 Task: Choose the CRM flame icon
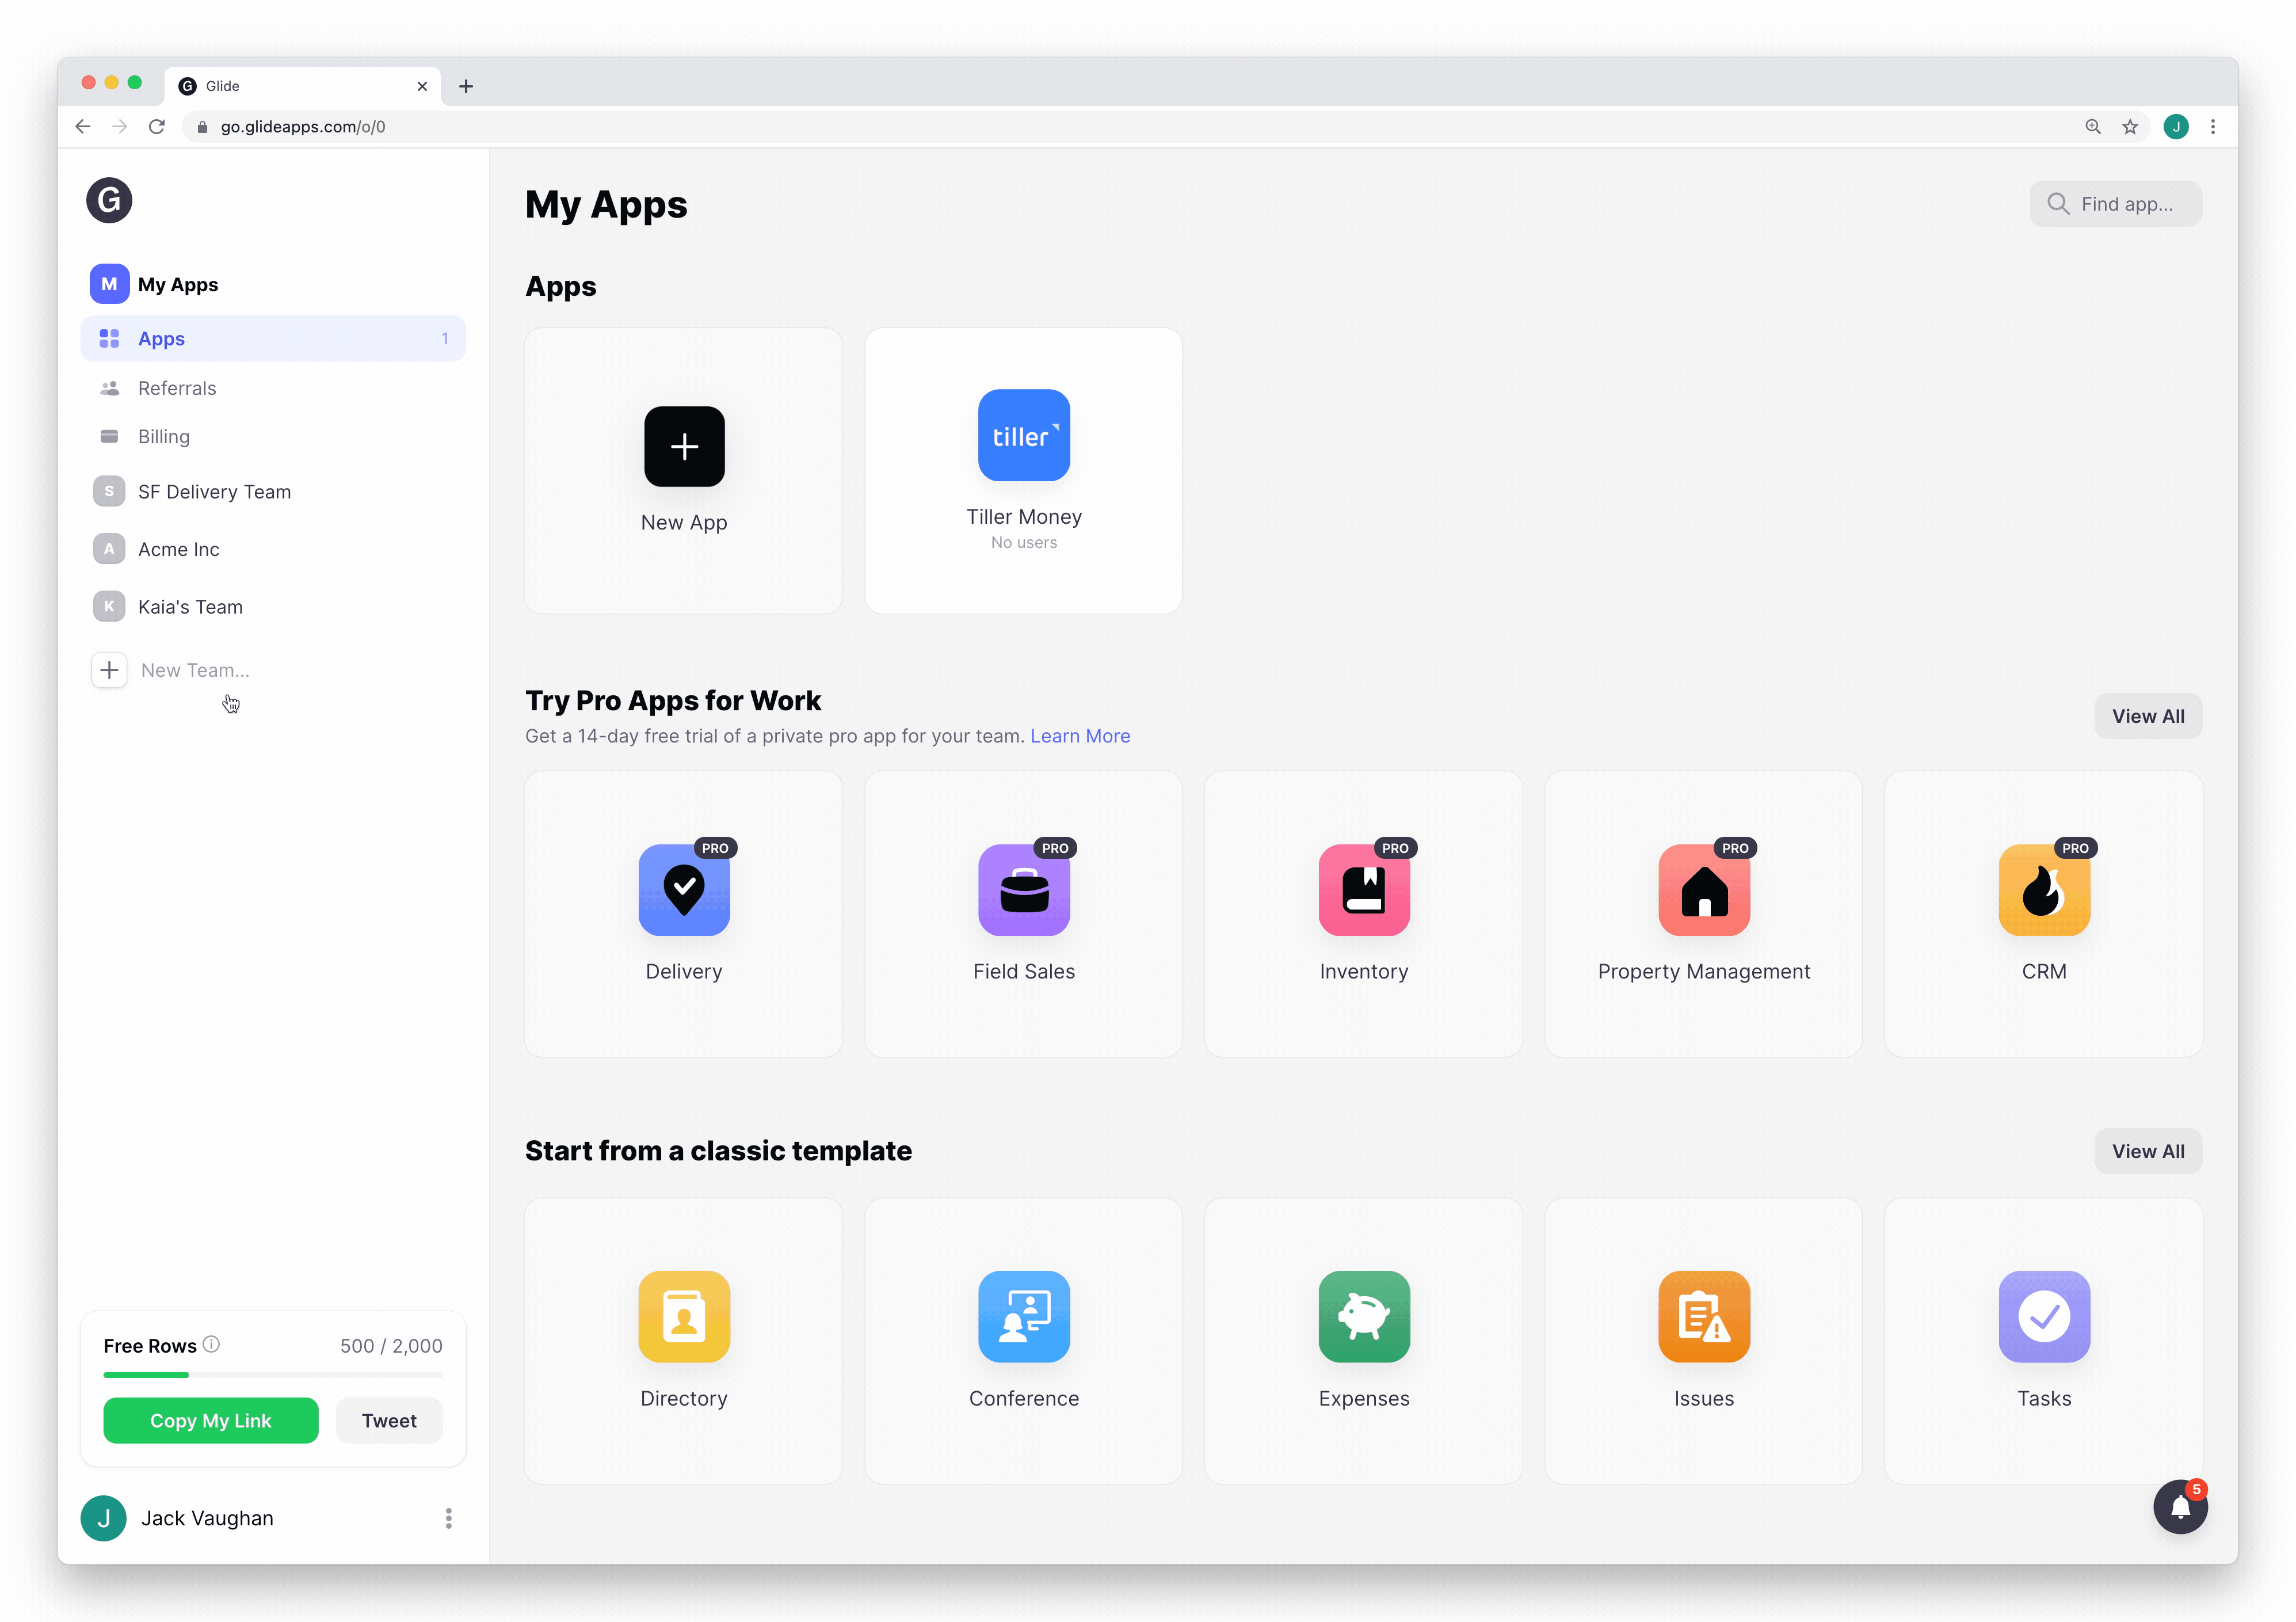click(2043, 889)
